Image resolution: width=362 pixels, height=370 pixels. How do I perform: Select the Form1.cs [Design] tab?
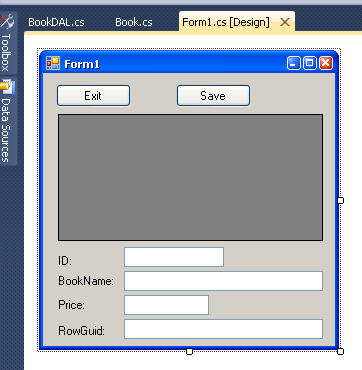pos(226,22)
